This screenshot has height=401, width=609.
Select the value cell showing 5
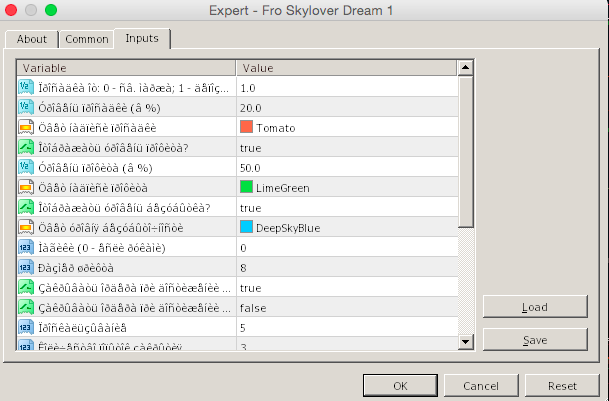347,328
